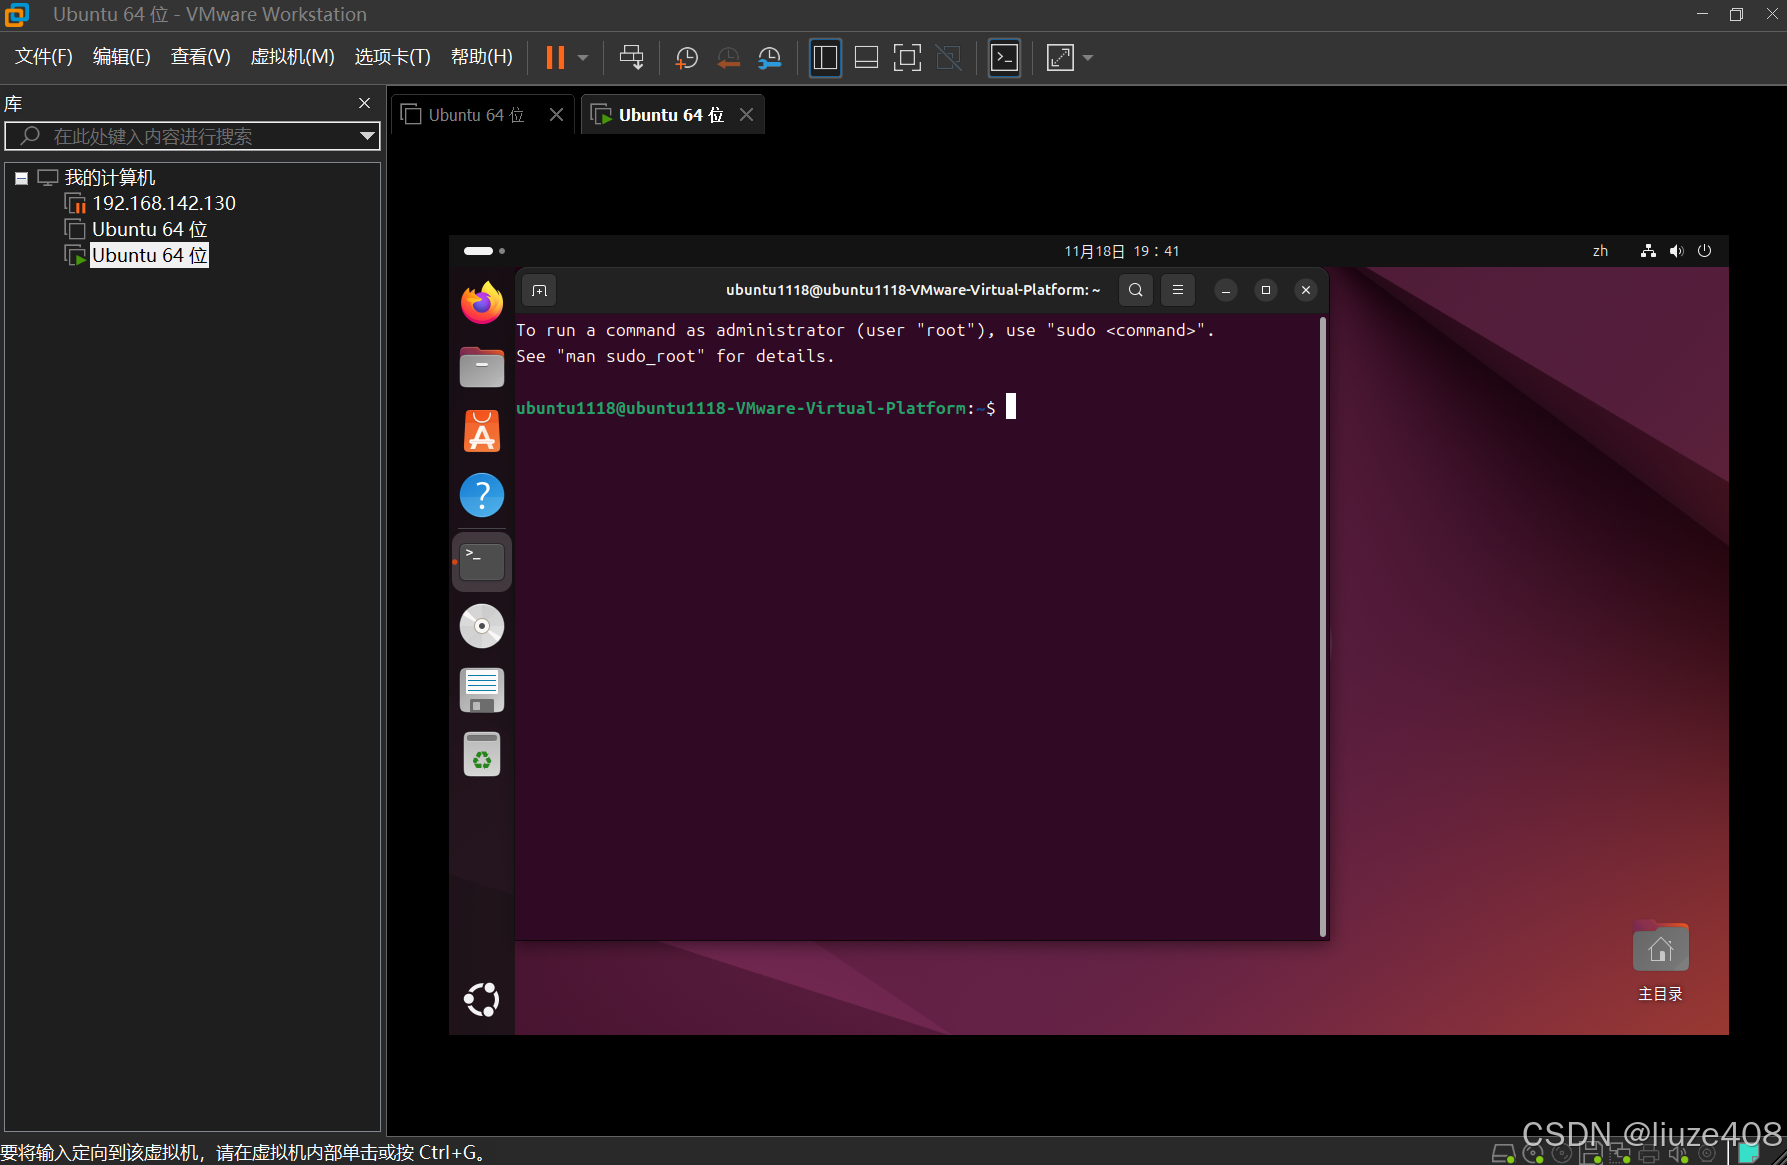Open the Ubuntu Activities overview
Viewport: 1787px width, 1165px height.
click(x=484, y=251)
